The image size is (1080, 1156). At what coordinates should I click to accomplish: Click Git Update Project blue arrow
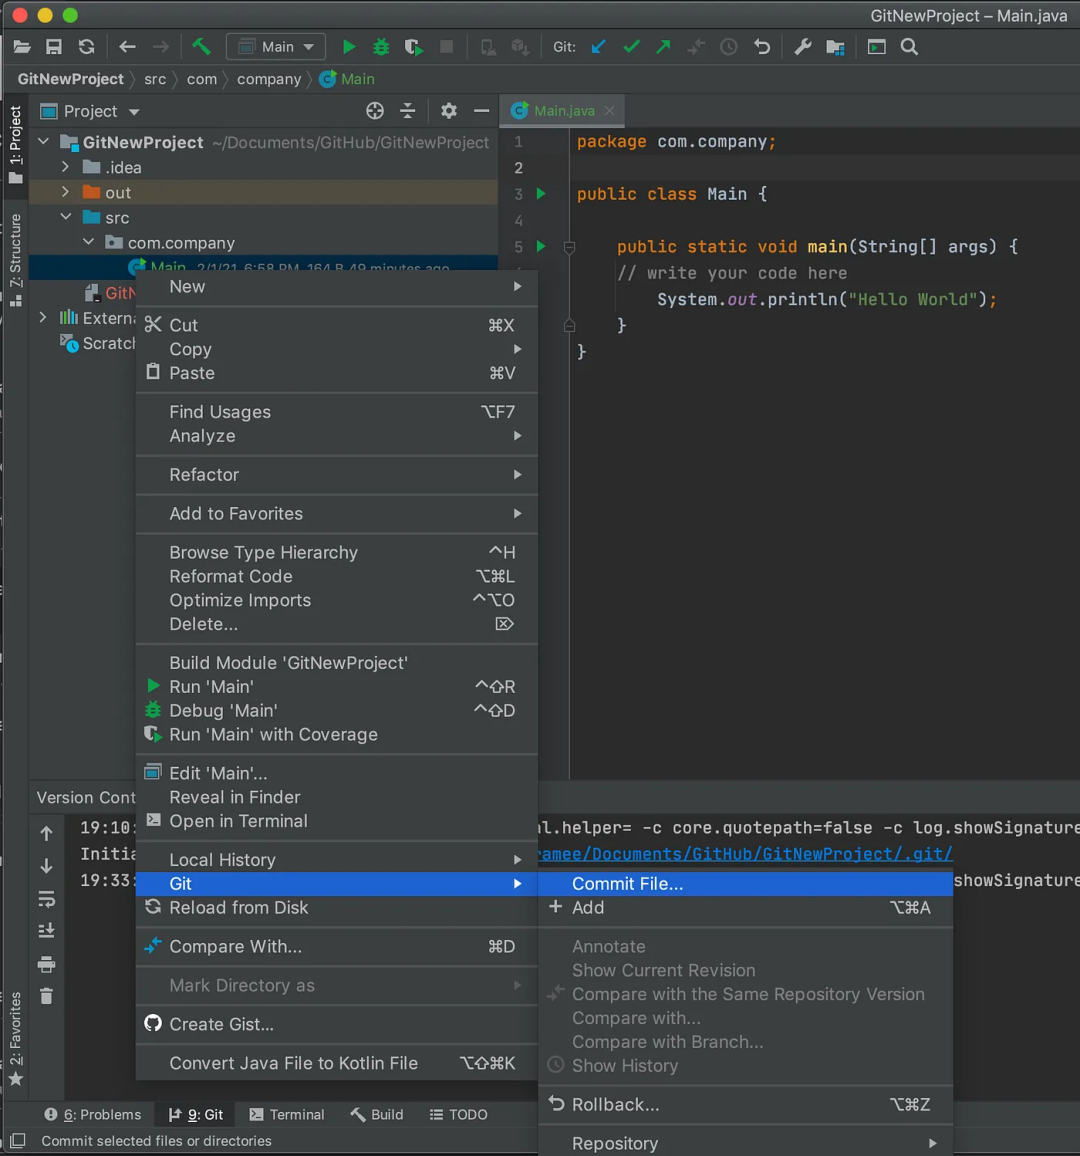point(598,47)
